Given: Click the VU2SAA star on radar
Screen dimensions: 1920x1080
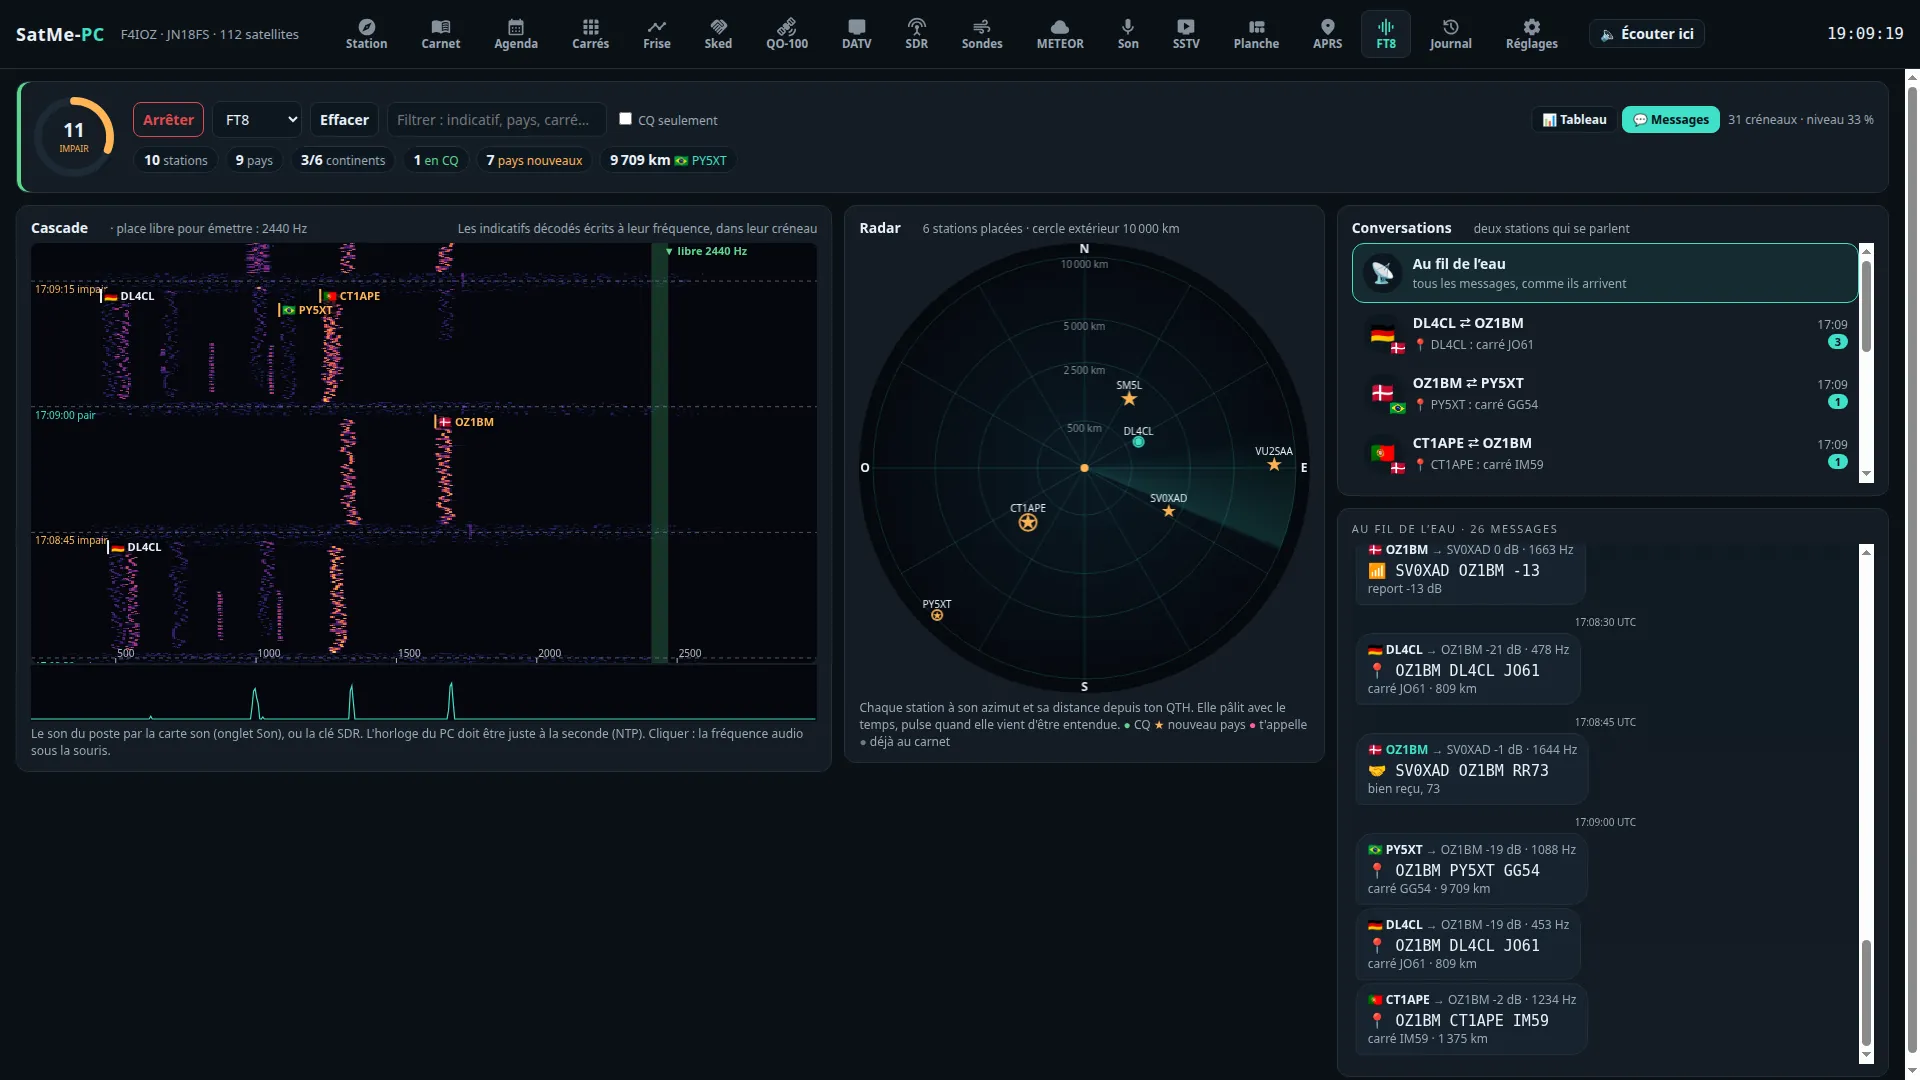Looking at the screenshot, I should [x=1274, y=464].
